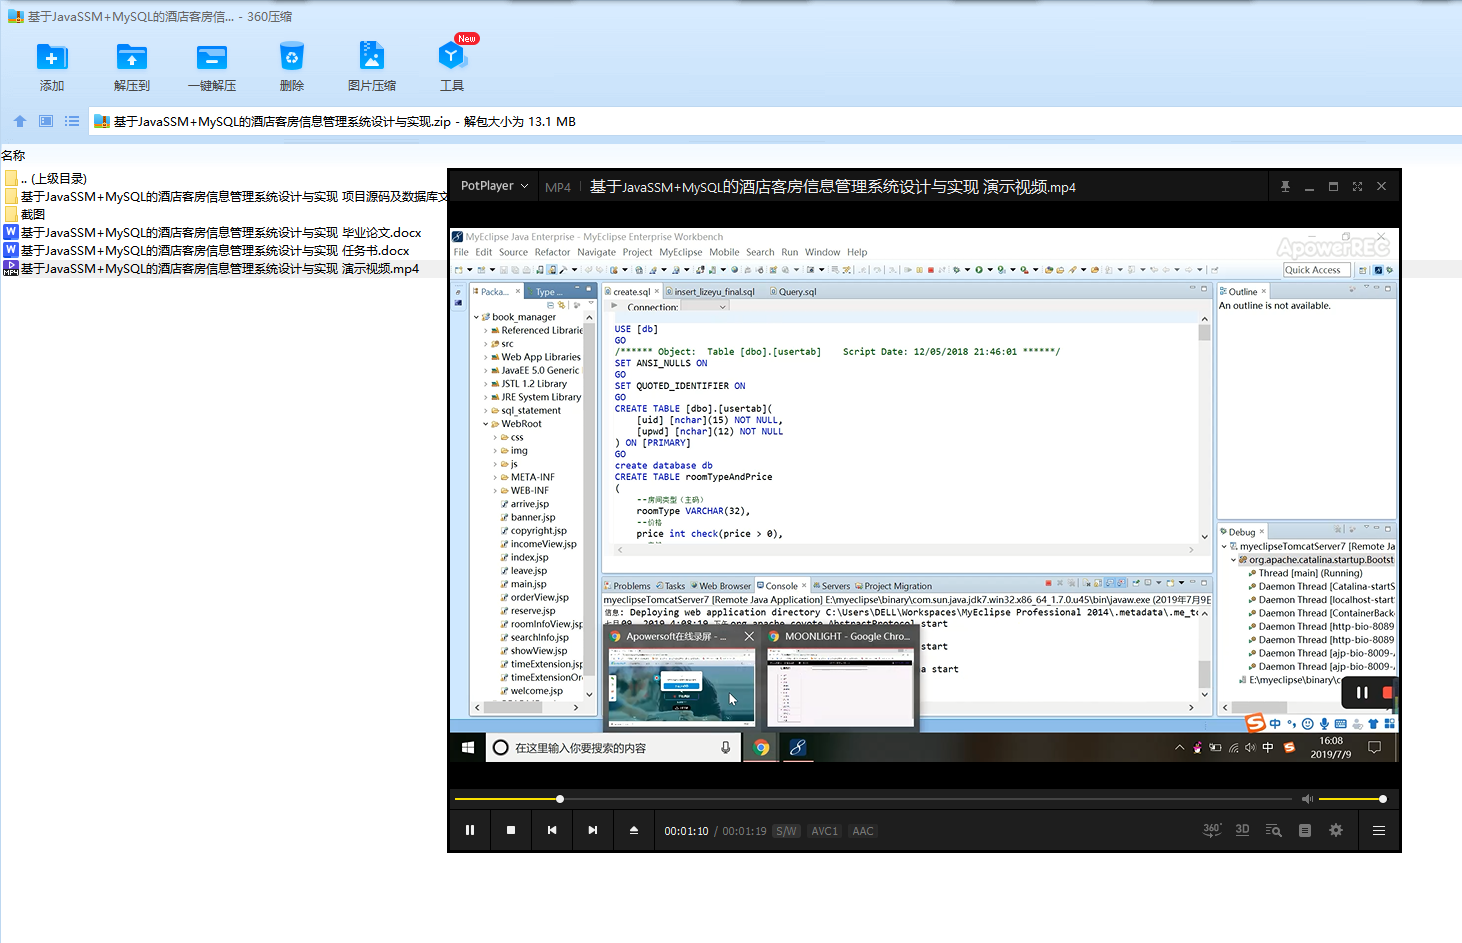Select the Servers tab in bottom panel

tap(831, 586)
